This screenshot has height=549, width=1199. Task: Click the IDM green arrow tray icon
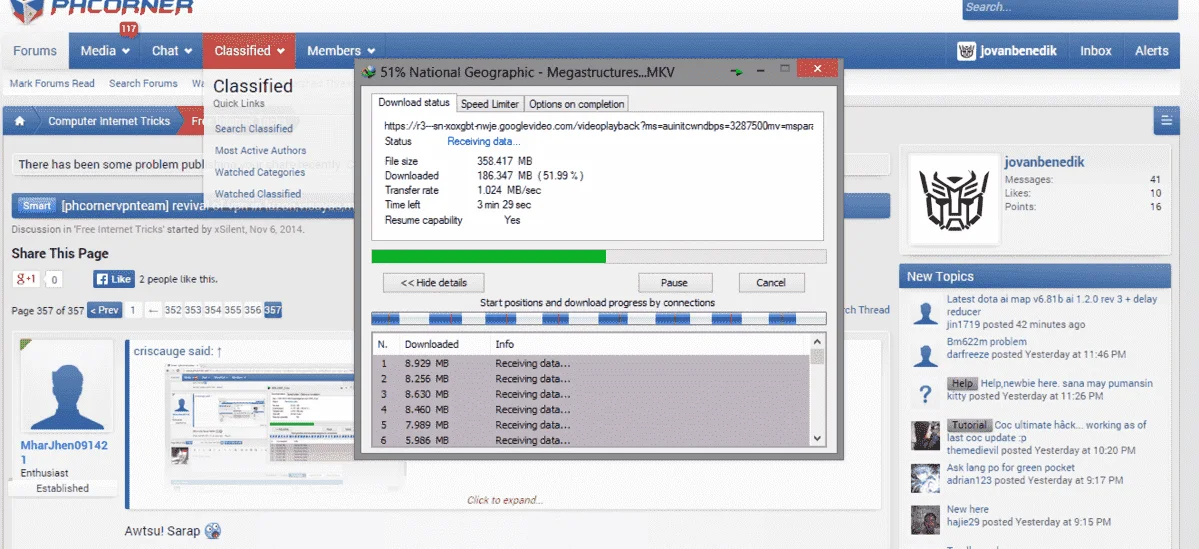[736, 71]
